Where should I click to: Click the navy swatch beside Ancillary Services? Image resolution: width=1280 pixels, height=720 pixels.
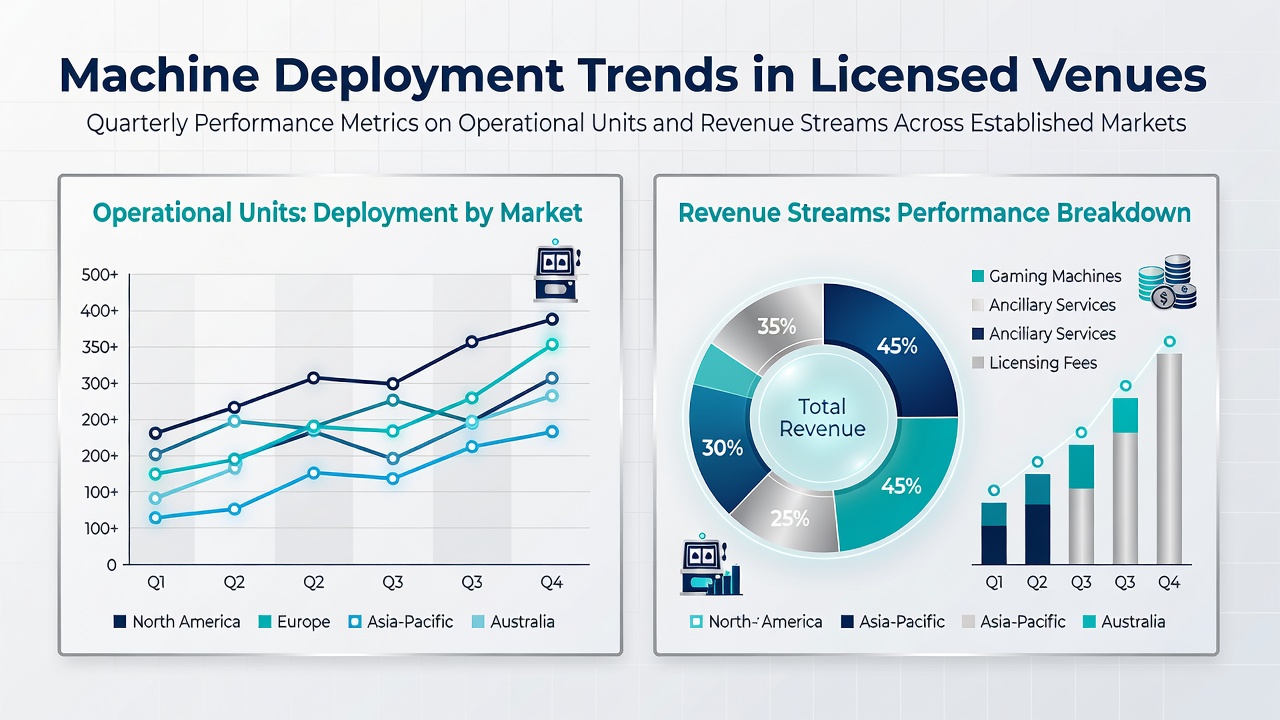[x=978, y=334]
